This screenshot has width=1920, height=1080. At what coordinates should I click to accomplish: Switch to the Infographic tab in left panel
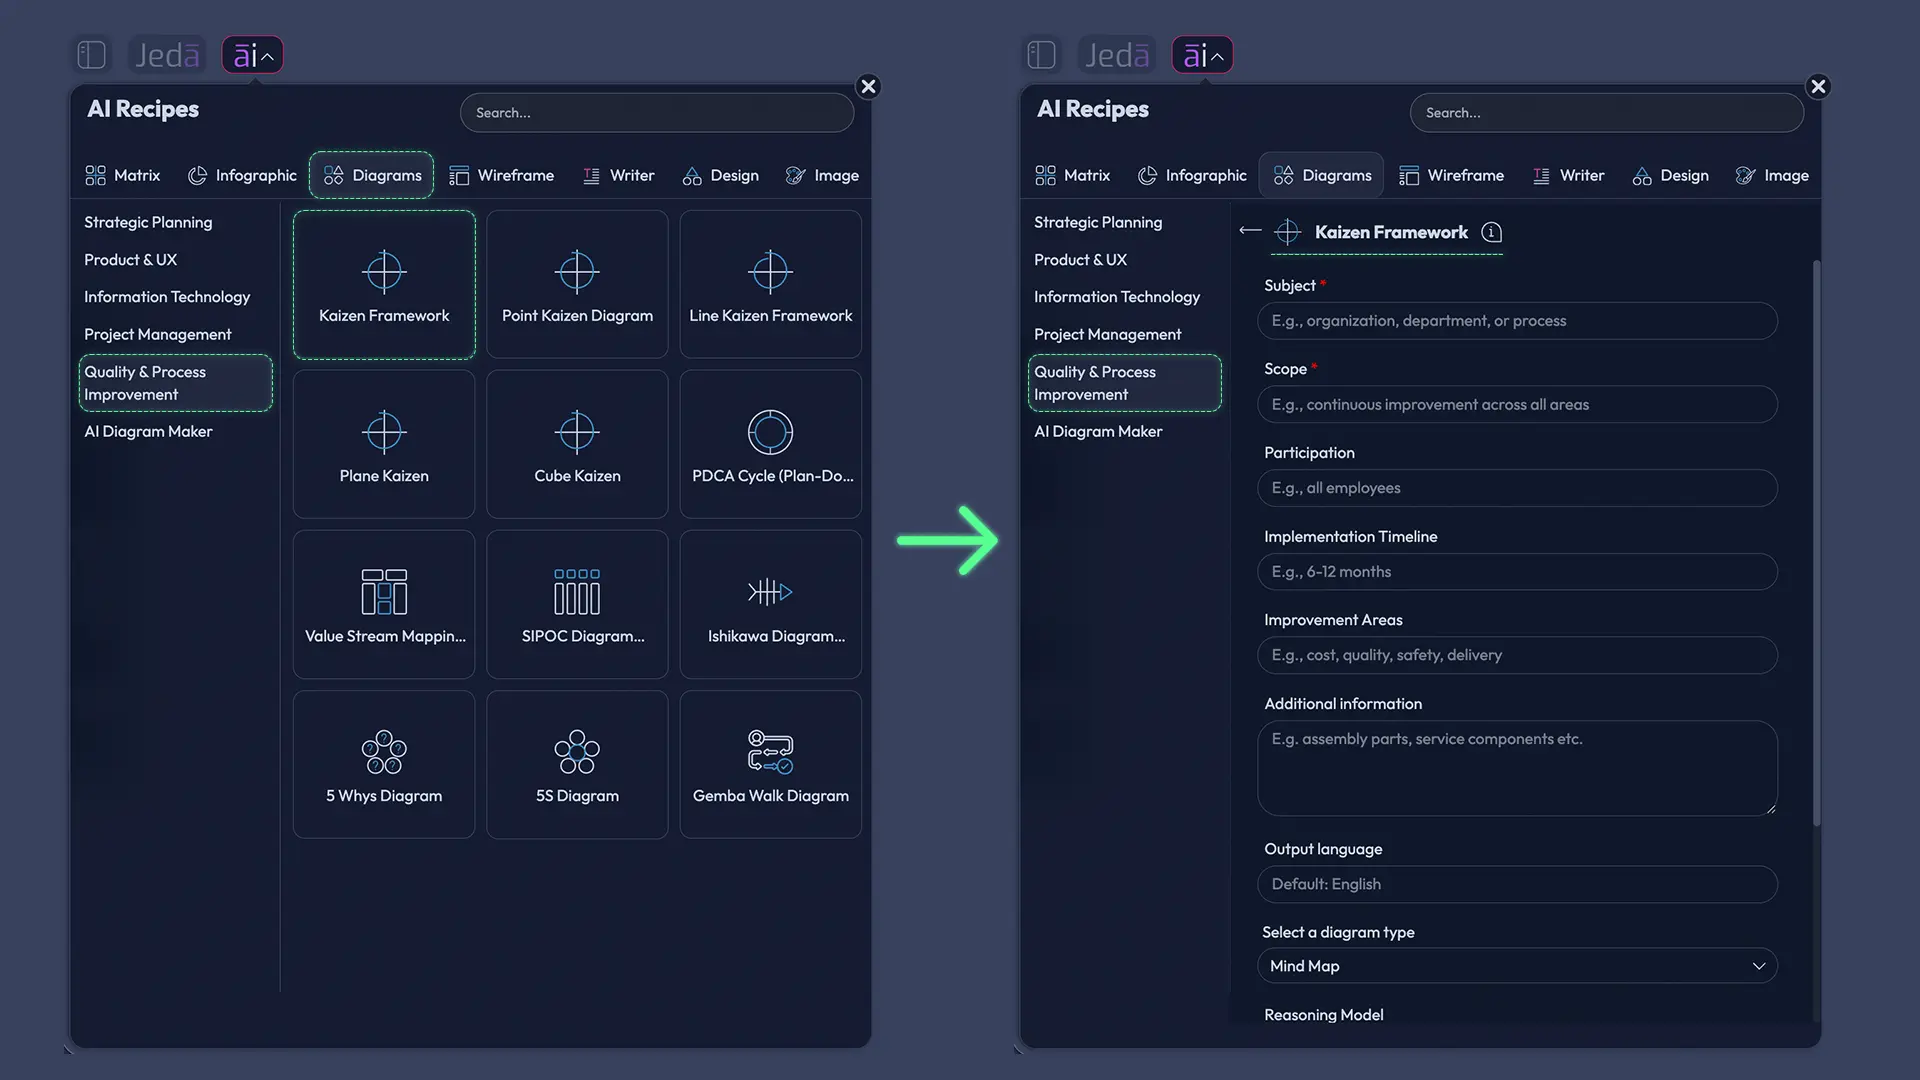[x=242, y=176]
